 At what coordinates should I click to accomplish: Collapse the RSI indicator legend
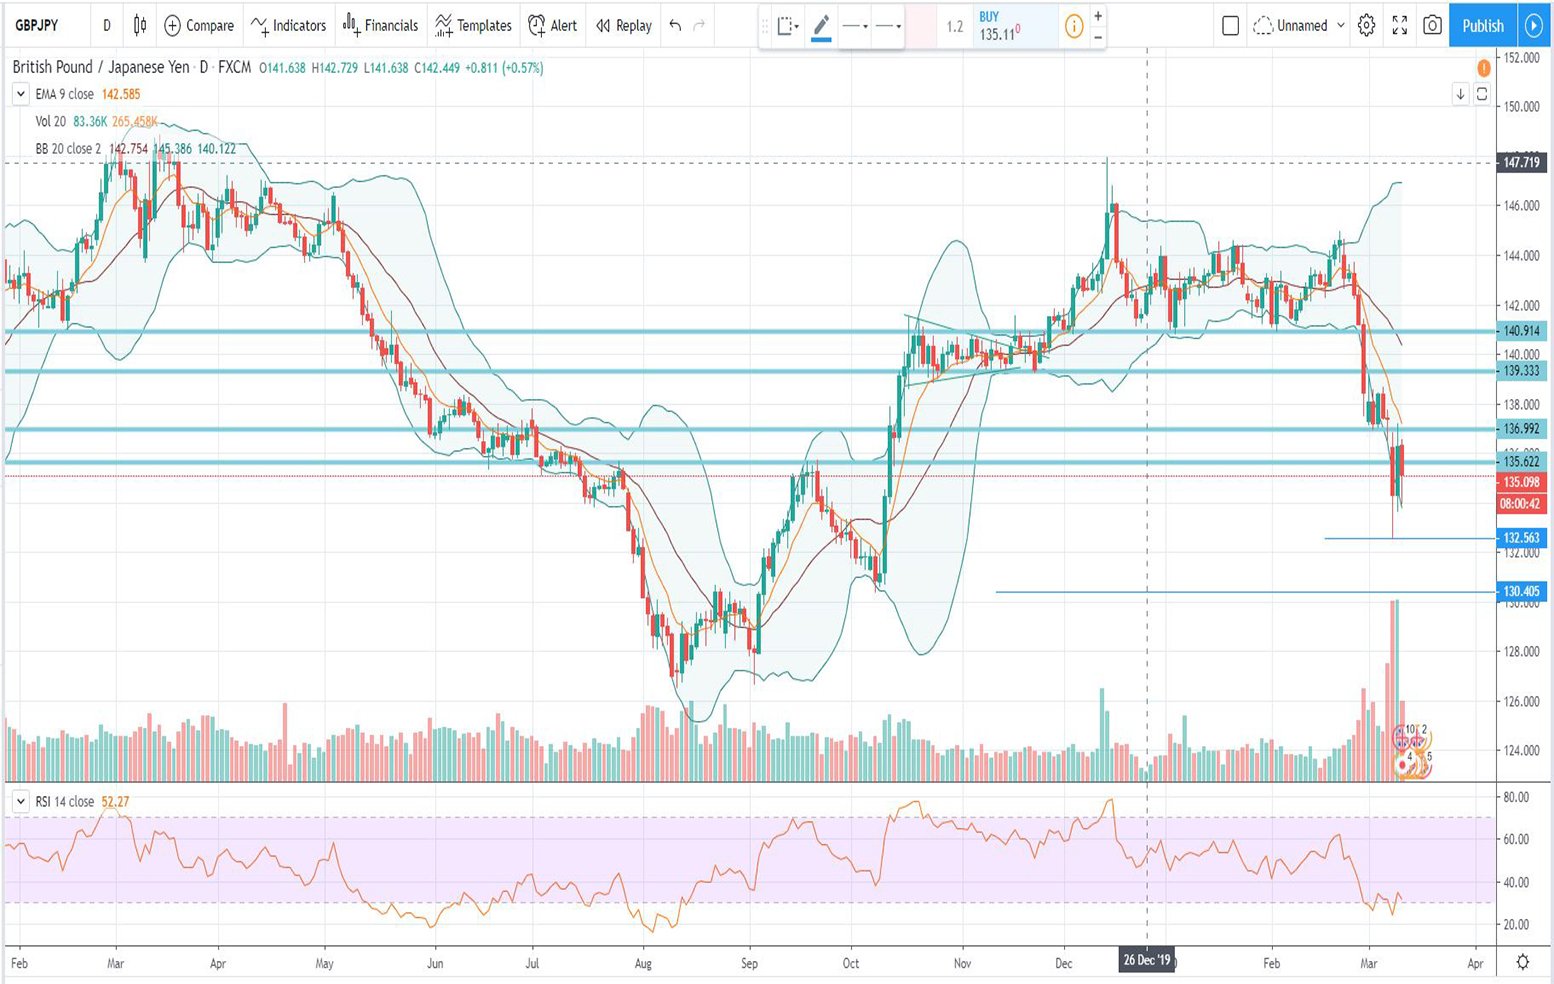tap(20, 801)
